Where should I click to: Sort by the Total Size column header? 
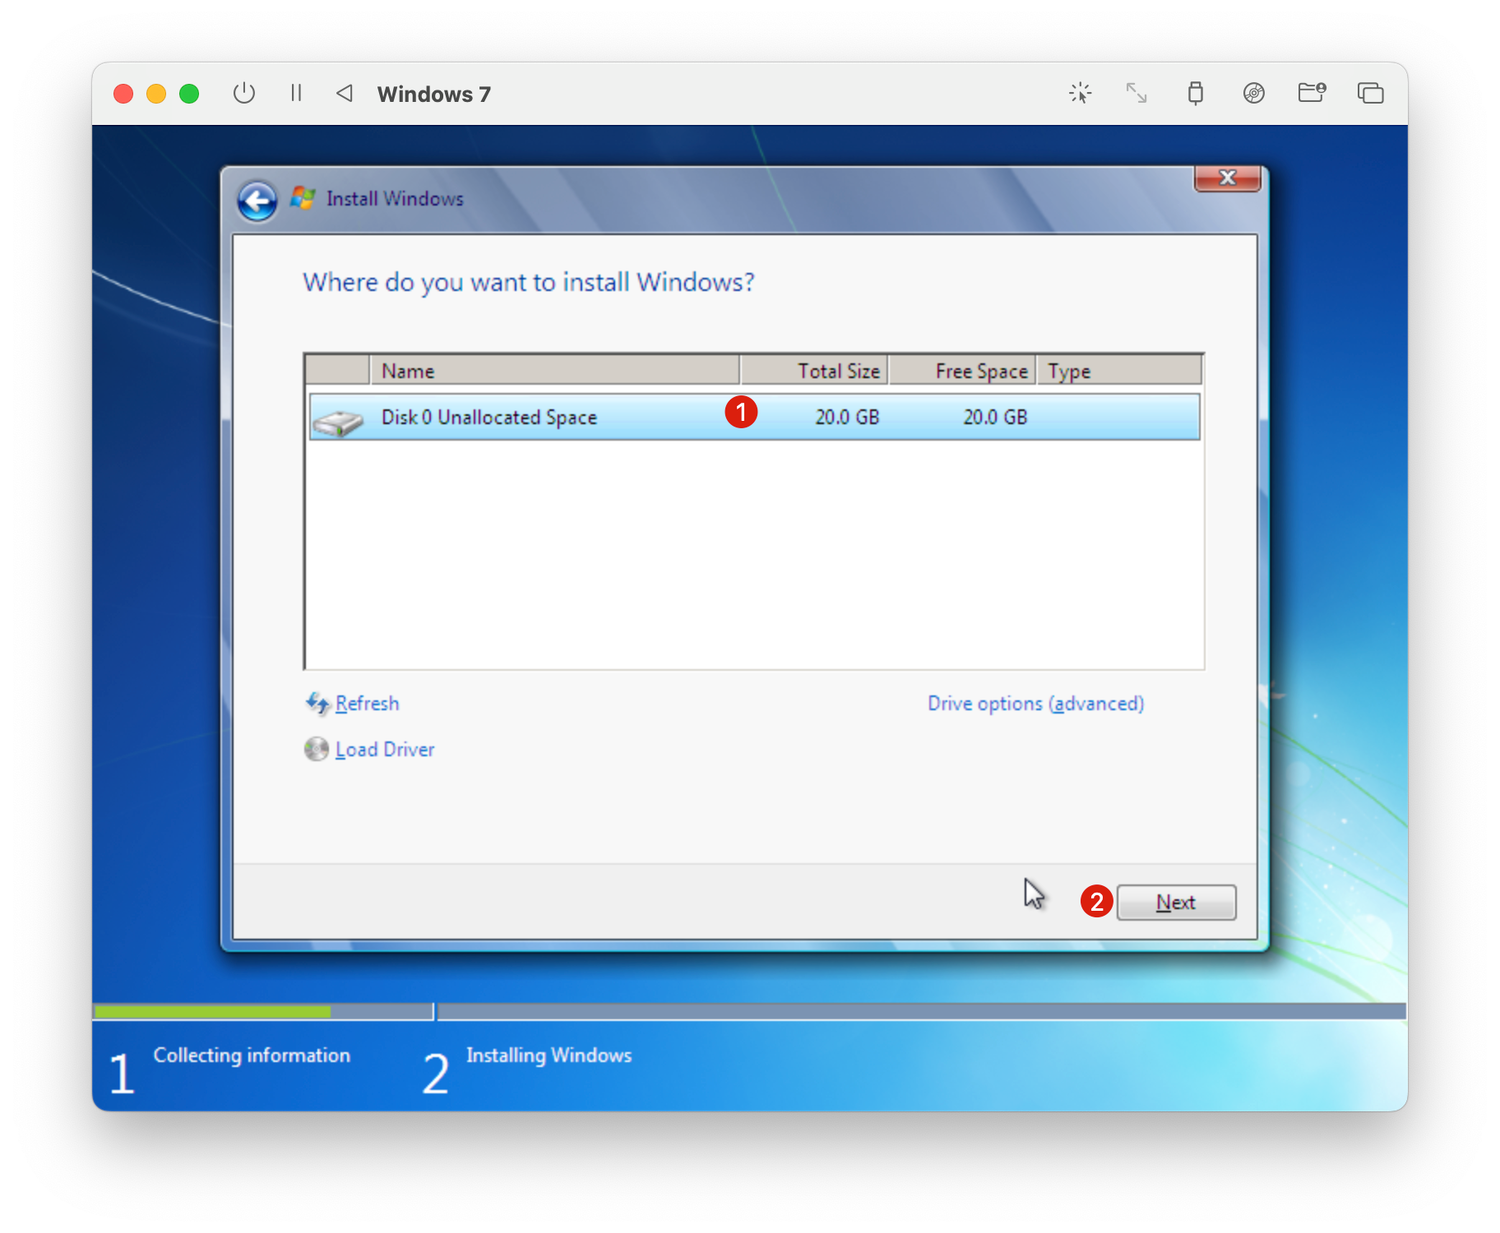coord(814,370)
